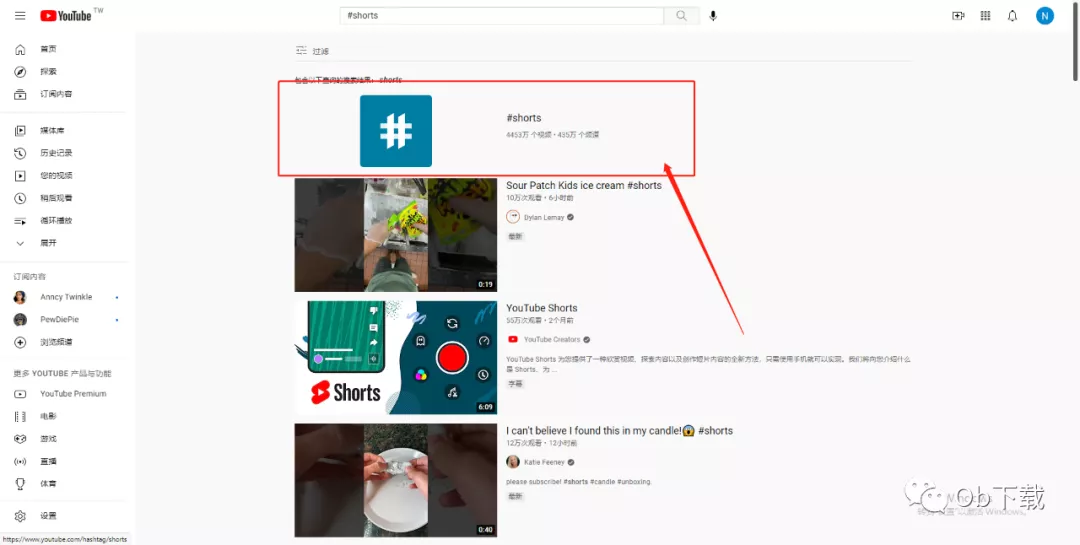This screenshot has height=545, width=1080.
Task: Click Katie Feeney channel avatar
Action: [512, 462]
